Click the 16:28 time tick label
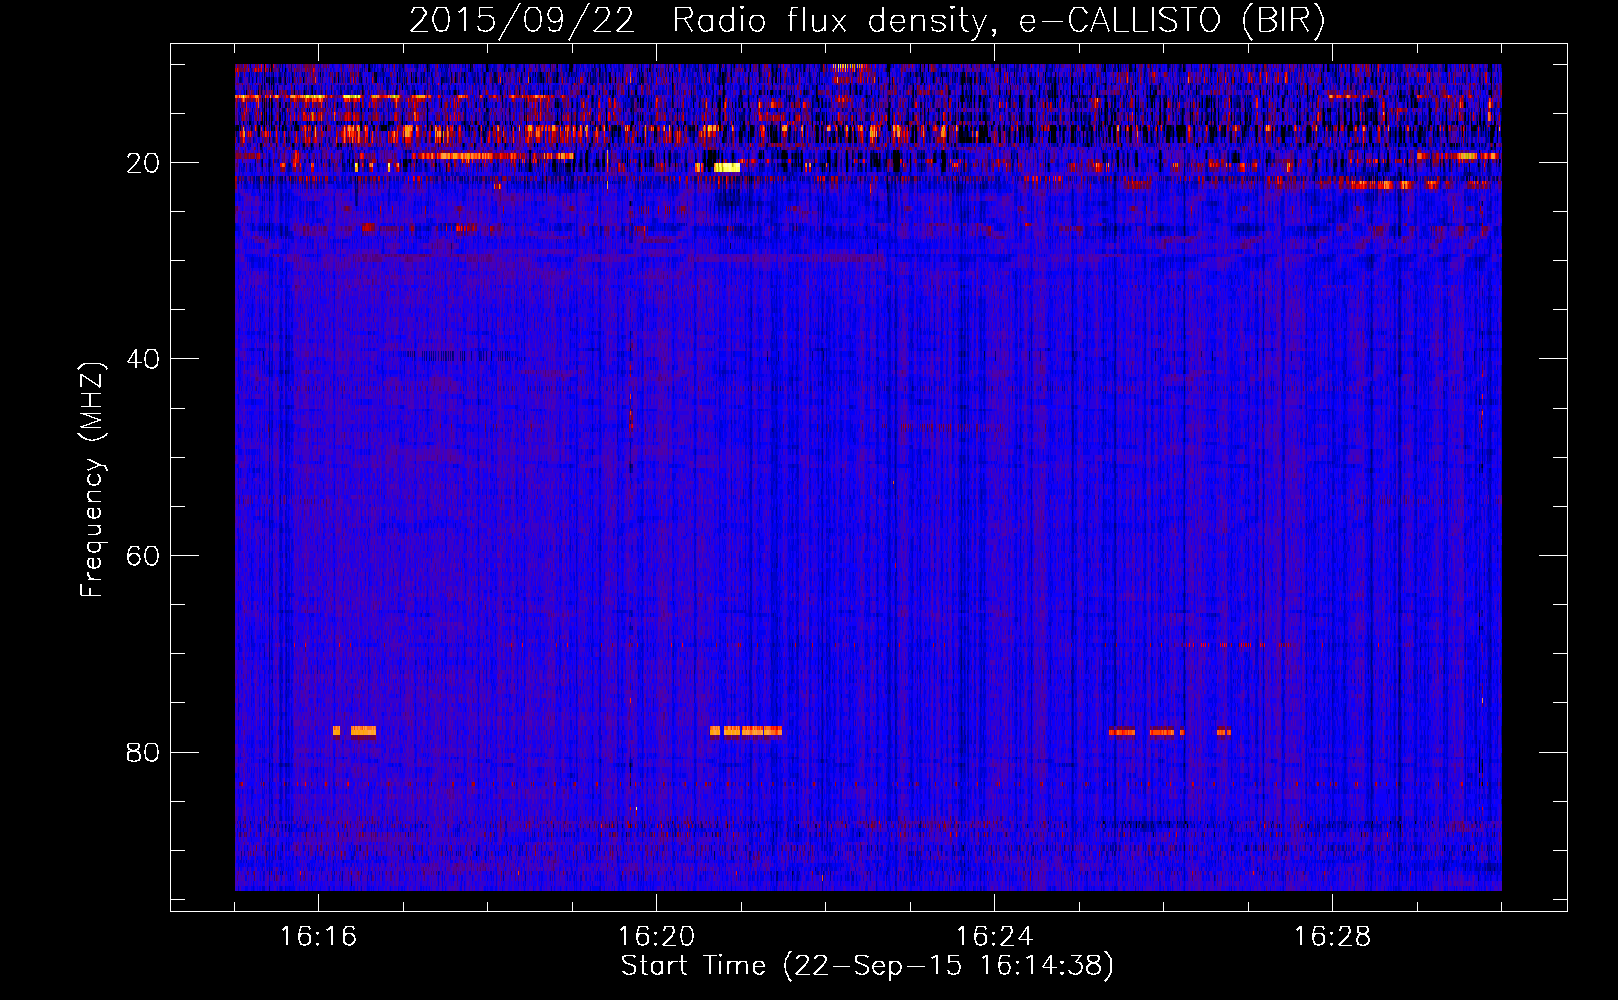The image size is (1618, 1000). 1332,937
